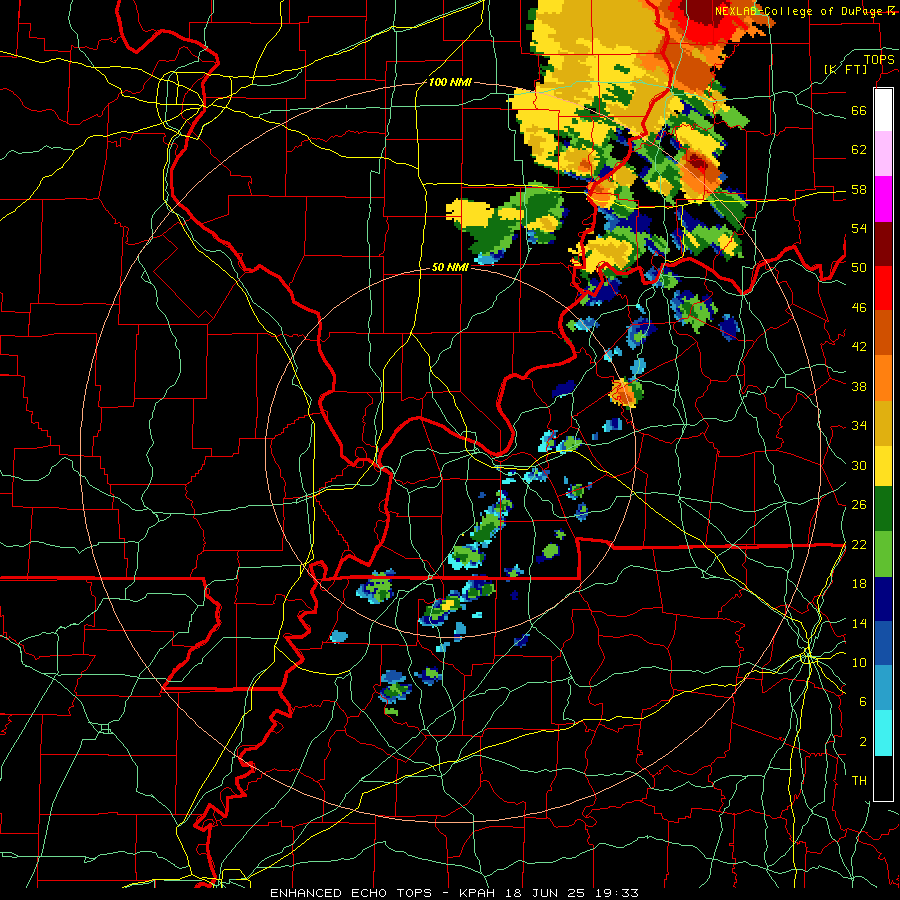
Task: Click the cyan swatch in the tops scale
Action: pos(883,733)
